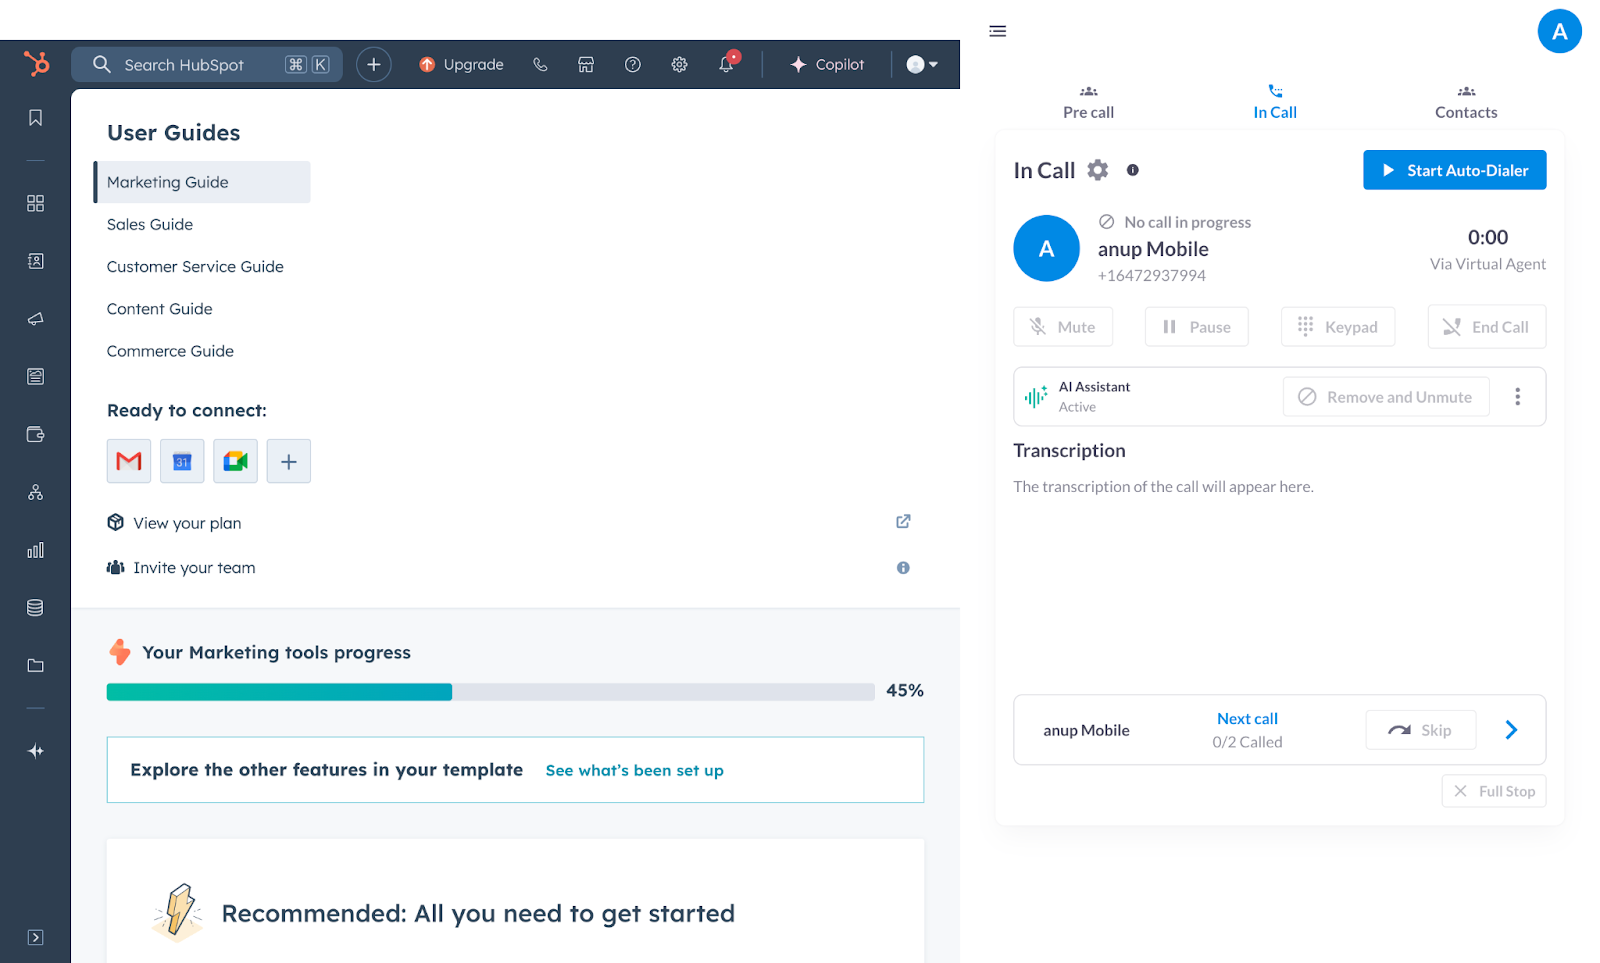Open the calling phone icon in top bar
Image resolution: width=1600 pixels, height=963 pixels.
coord(540,64)
